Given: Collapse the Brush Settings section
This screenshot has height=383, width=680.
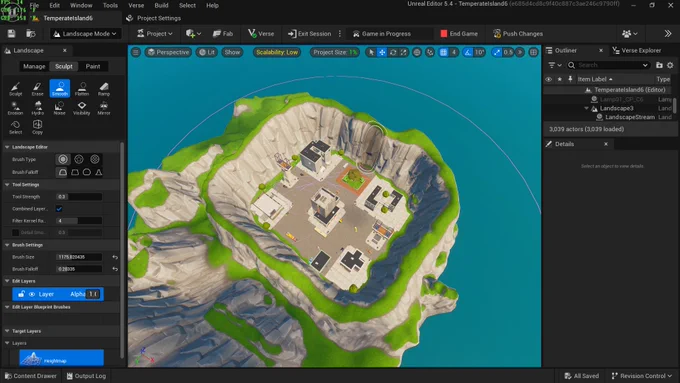Looking at the screenshot, I should (x=7, y=245).
